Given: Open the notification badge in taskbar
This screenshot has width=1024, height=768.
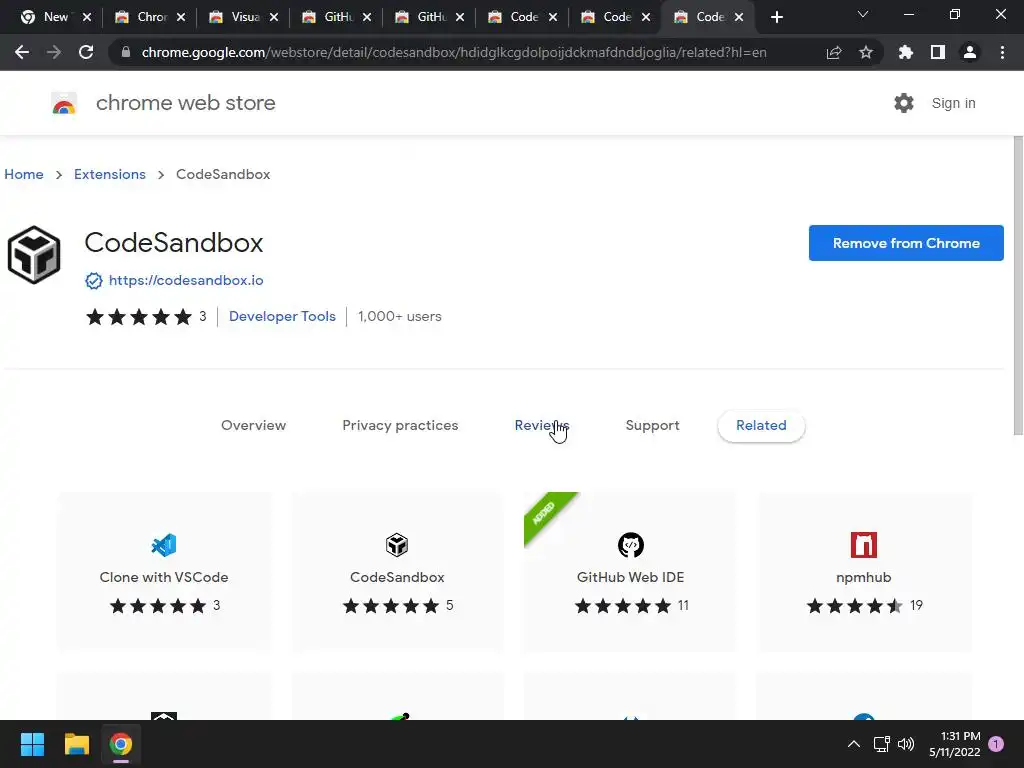Looking at the screenshot, I should (996, 744).
